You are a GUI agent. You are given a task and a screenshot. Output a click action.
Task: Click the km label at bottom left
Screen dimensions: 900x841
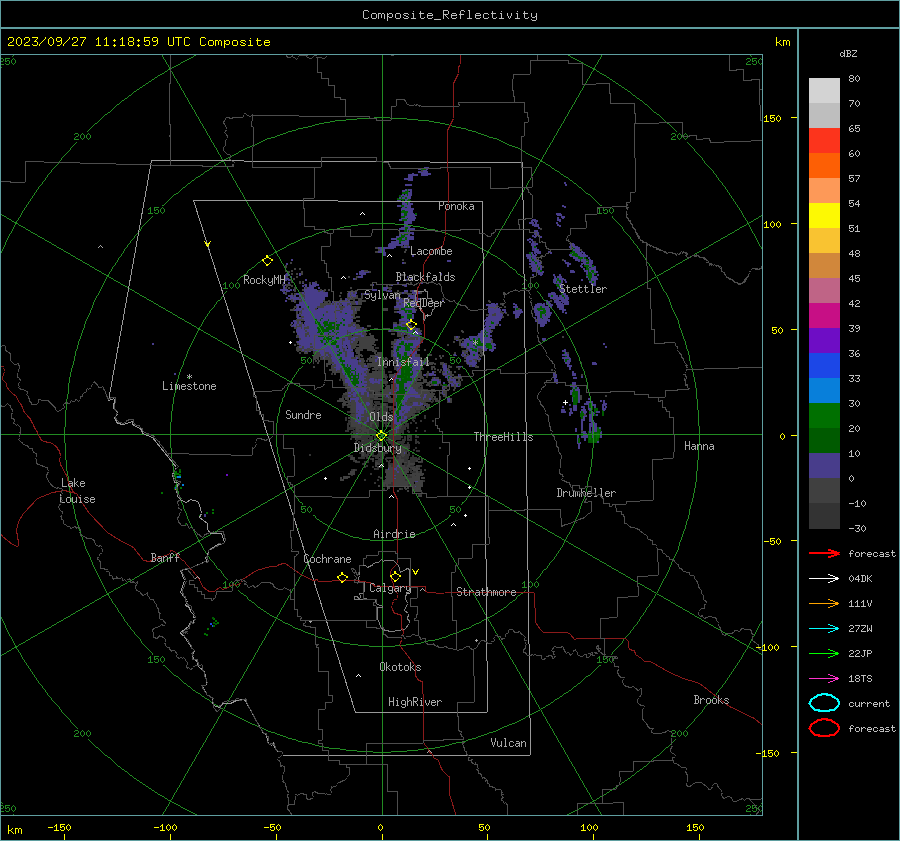pos(14,830)
